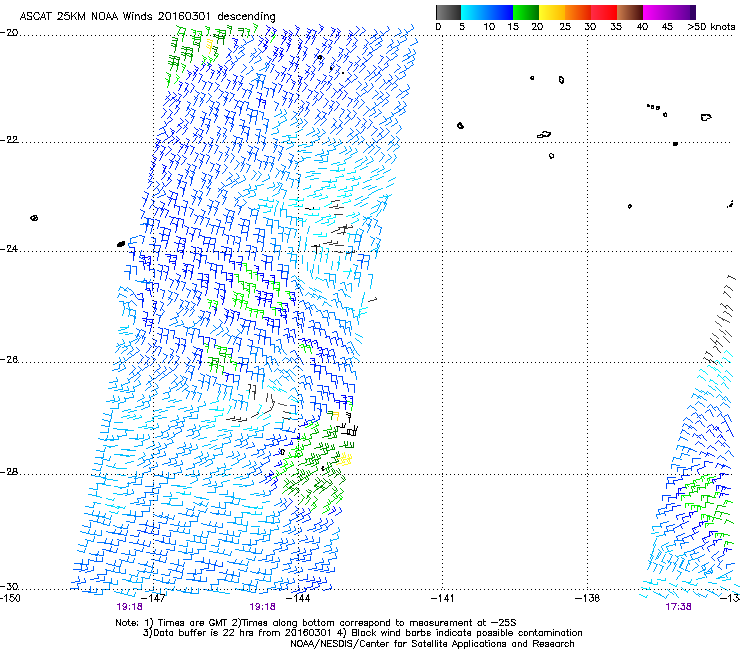The width and height of the screenshot is (740, 650).
Task: Click the red 30-35 knots legend color
Action: point(604,12)
